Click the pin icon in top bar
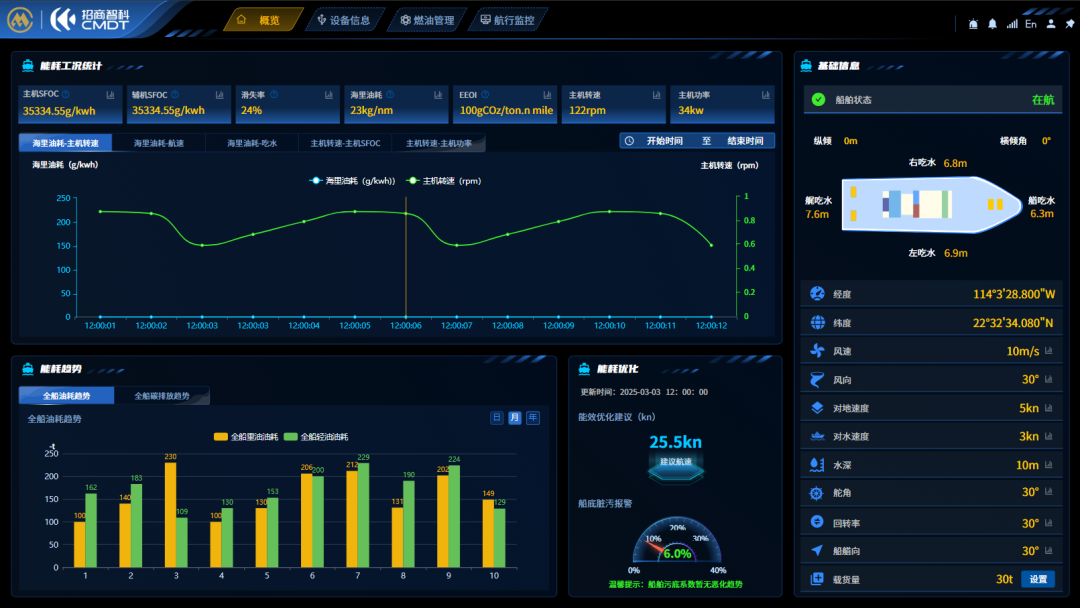 click(x=1070, y=23)
